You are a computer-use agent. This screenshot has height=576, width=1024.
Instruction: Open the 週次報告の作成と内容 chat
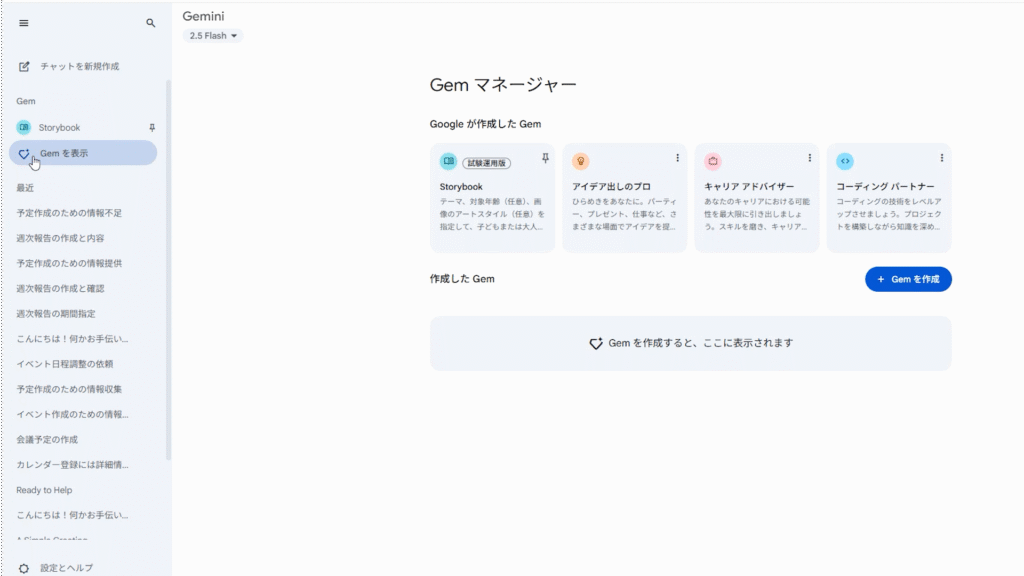tap(60, 238)
